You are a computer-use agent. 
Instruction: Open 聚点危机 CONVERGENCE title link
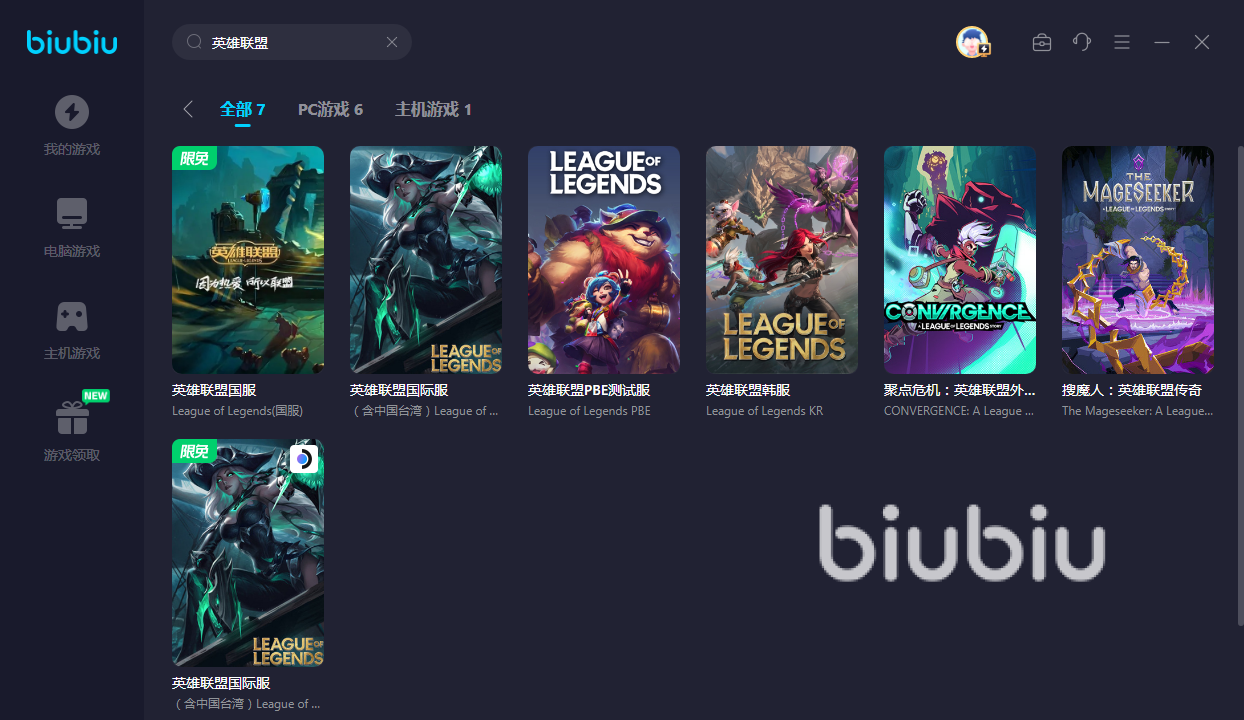[960, 390]
